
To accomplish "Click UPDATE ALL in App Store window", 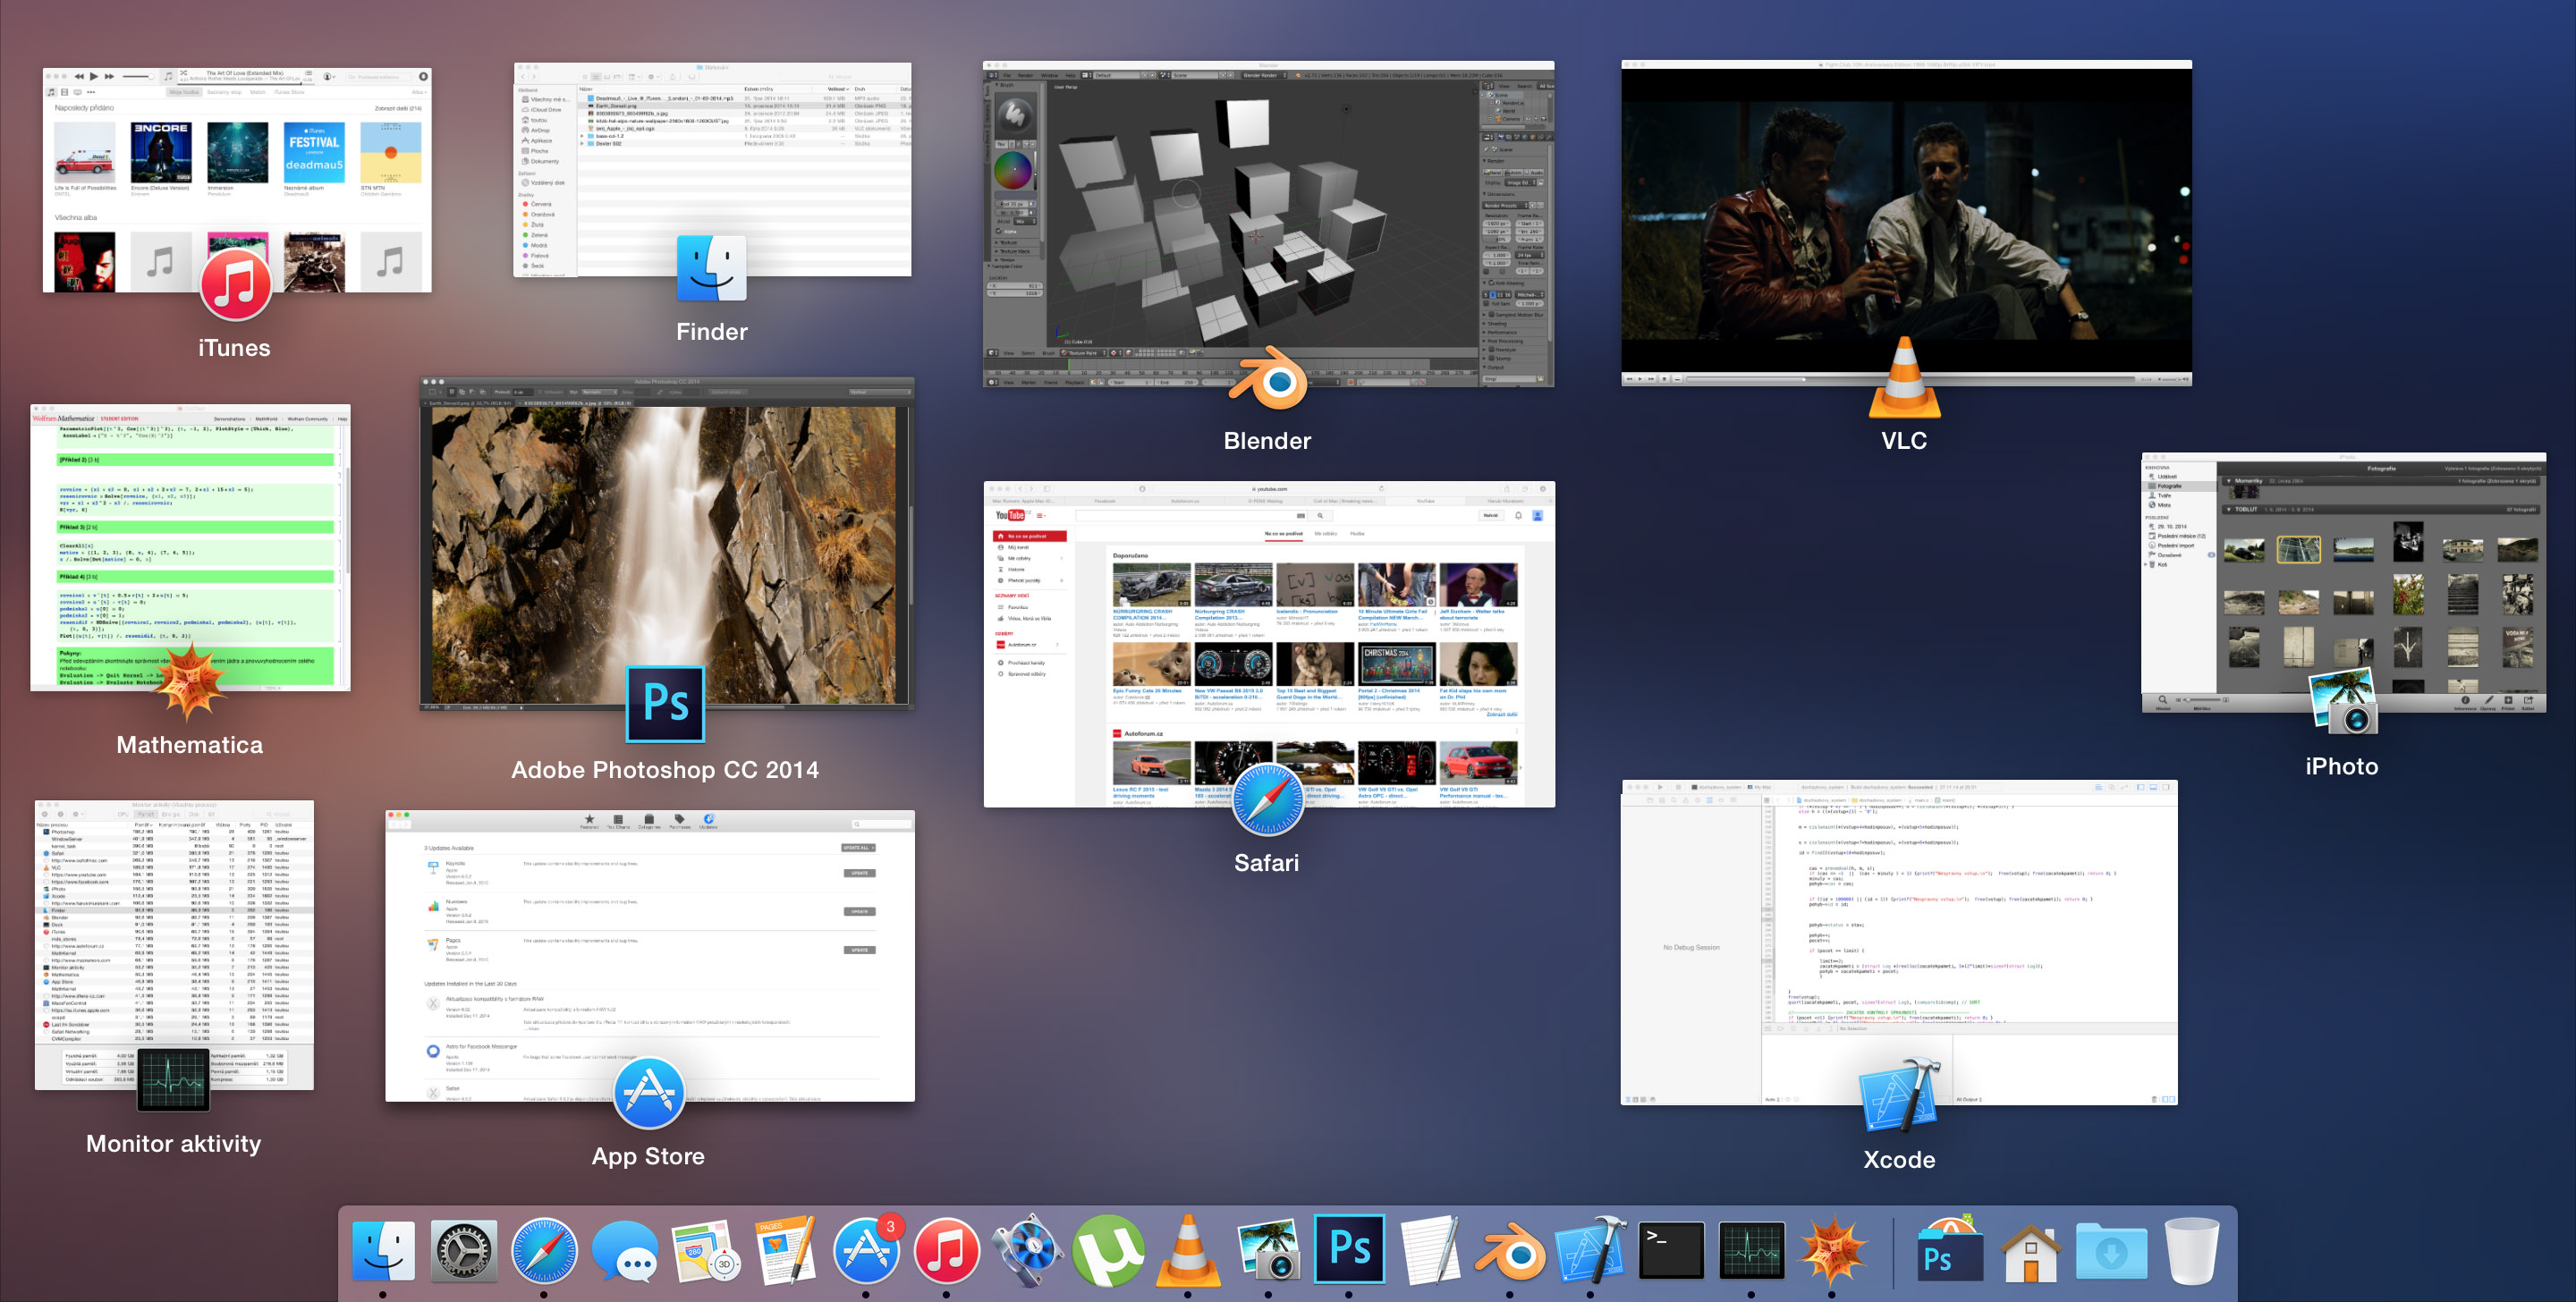I will [x=858, y=848].
